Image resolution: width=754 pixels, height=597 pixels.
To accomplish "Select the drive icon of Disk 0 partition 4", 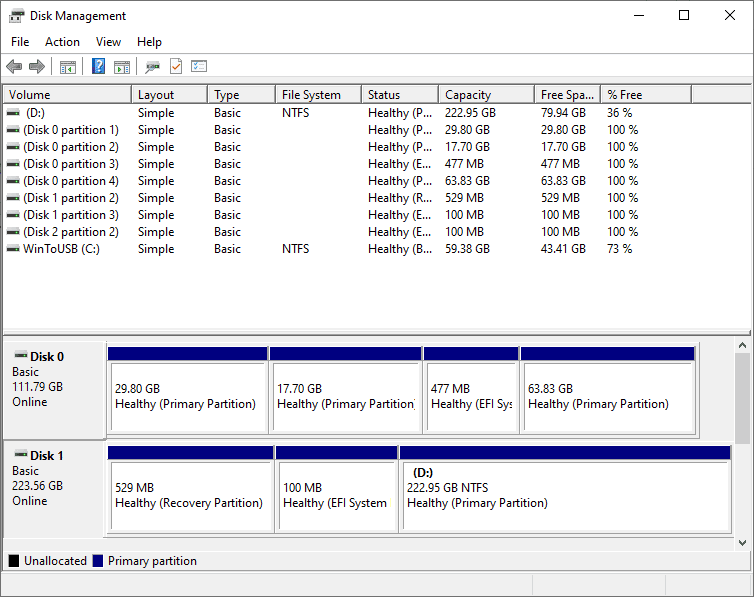I will tap(13, 181).
